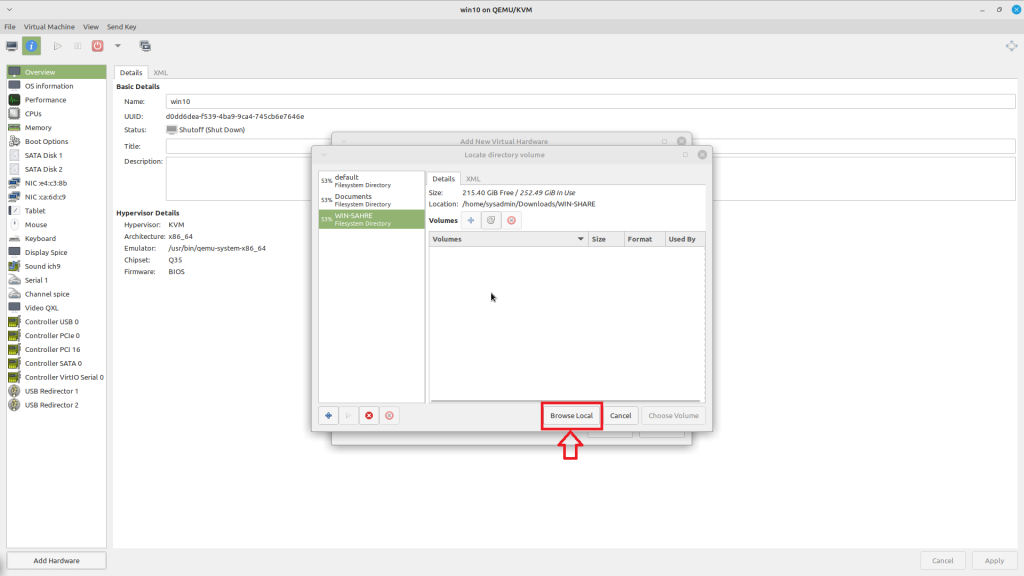This screenshot has width=1024, height=576.
Task: Select Sound ich9 entry
Action: tap(56, 266)
